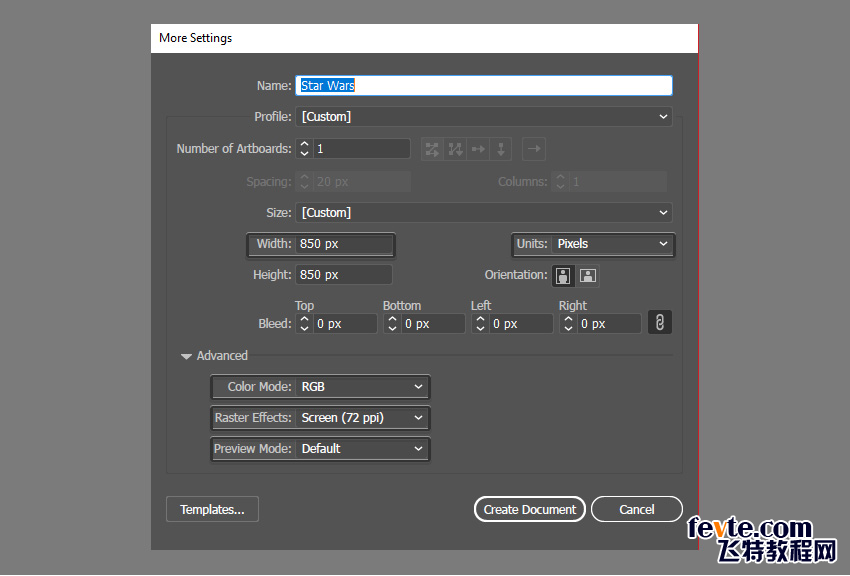
Task: Open the Profile dropdown
Action: (484, 117)
